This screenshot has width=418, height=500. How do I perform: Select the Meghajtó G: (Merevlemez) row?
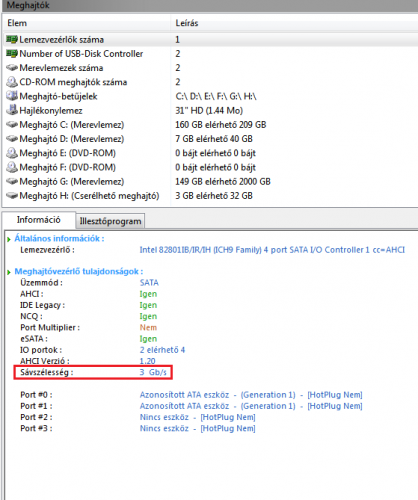210,181
